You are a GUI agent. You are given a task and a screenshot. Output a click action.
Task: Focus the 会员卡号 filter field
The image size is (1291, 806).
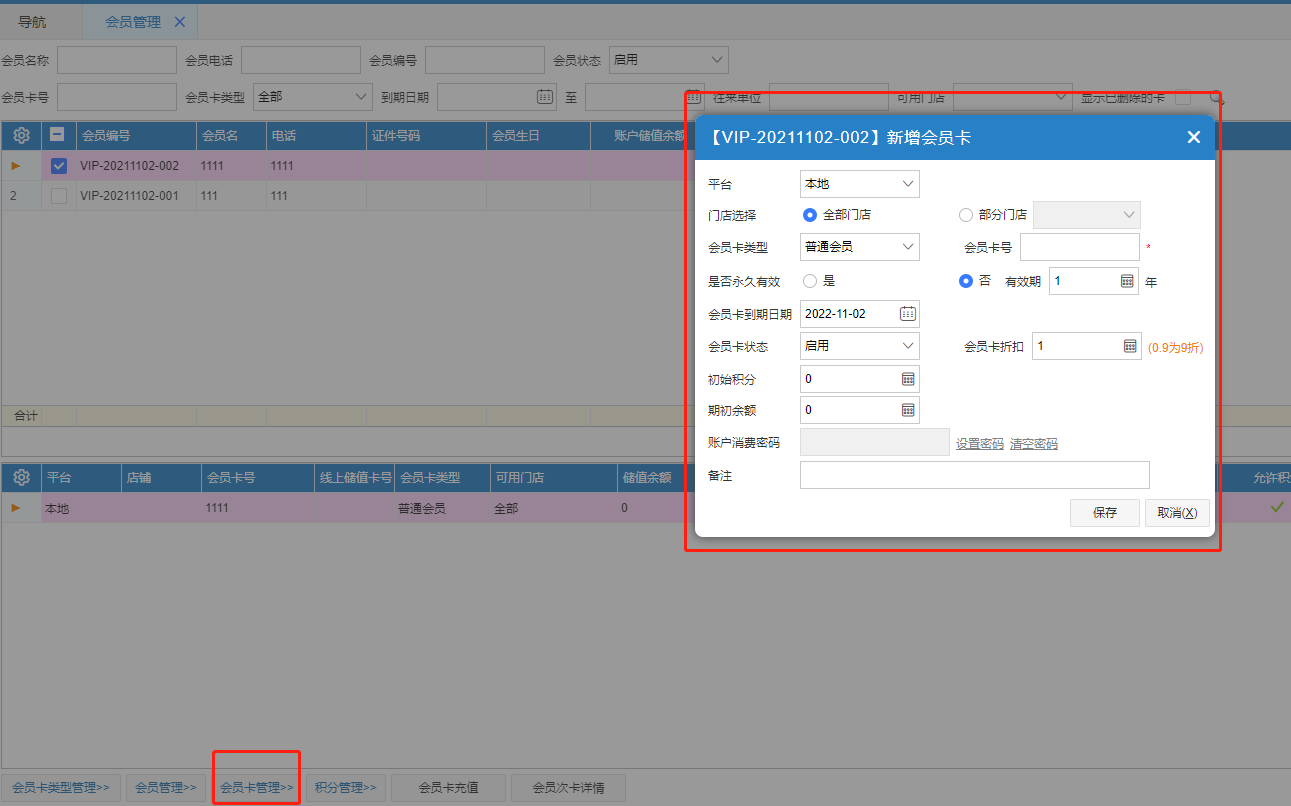click(117, 97)
